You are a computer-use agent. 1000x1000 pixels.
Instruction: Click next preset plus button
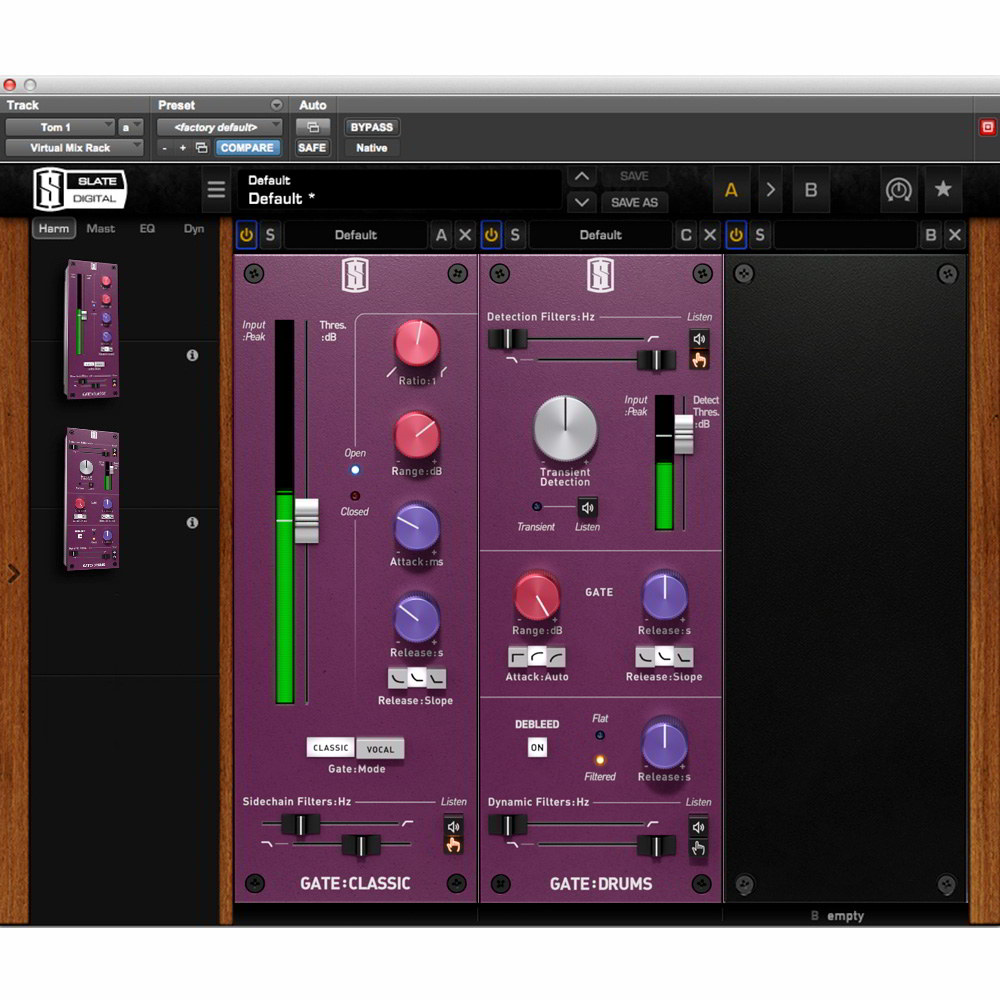tap(182, 147)
